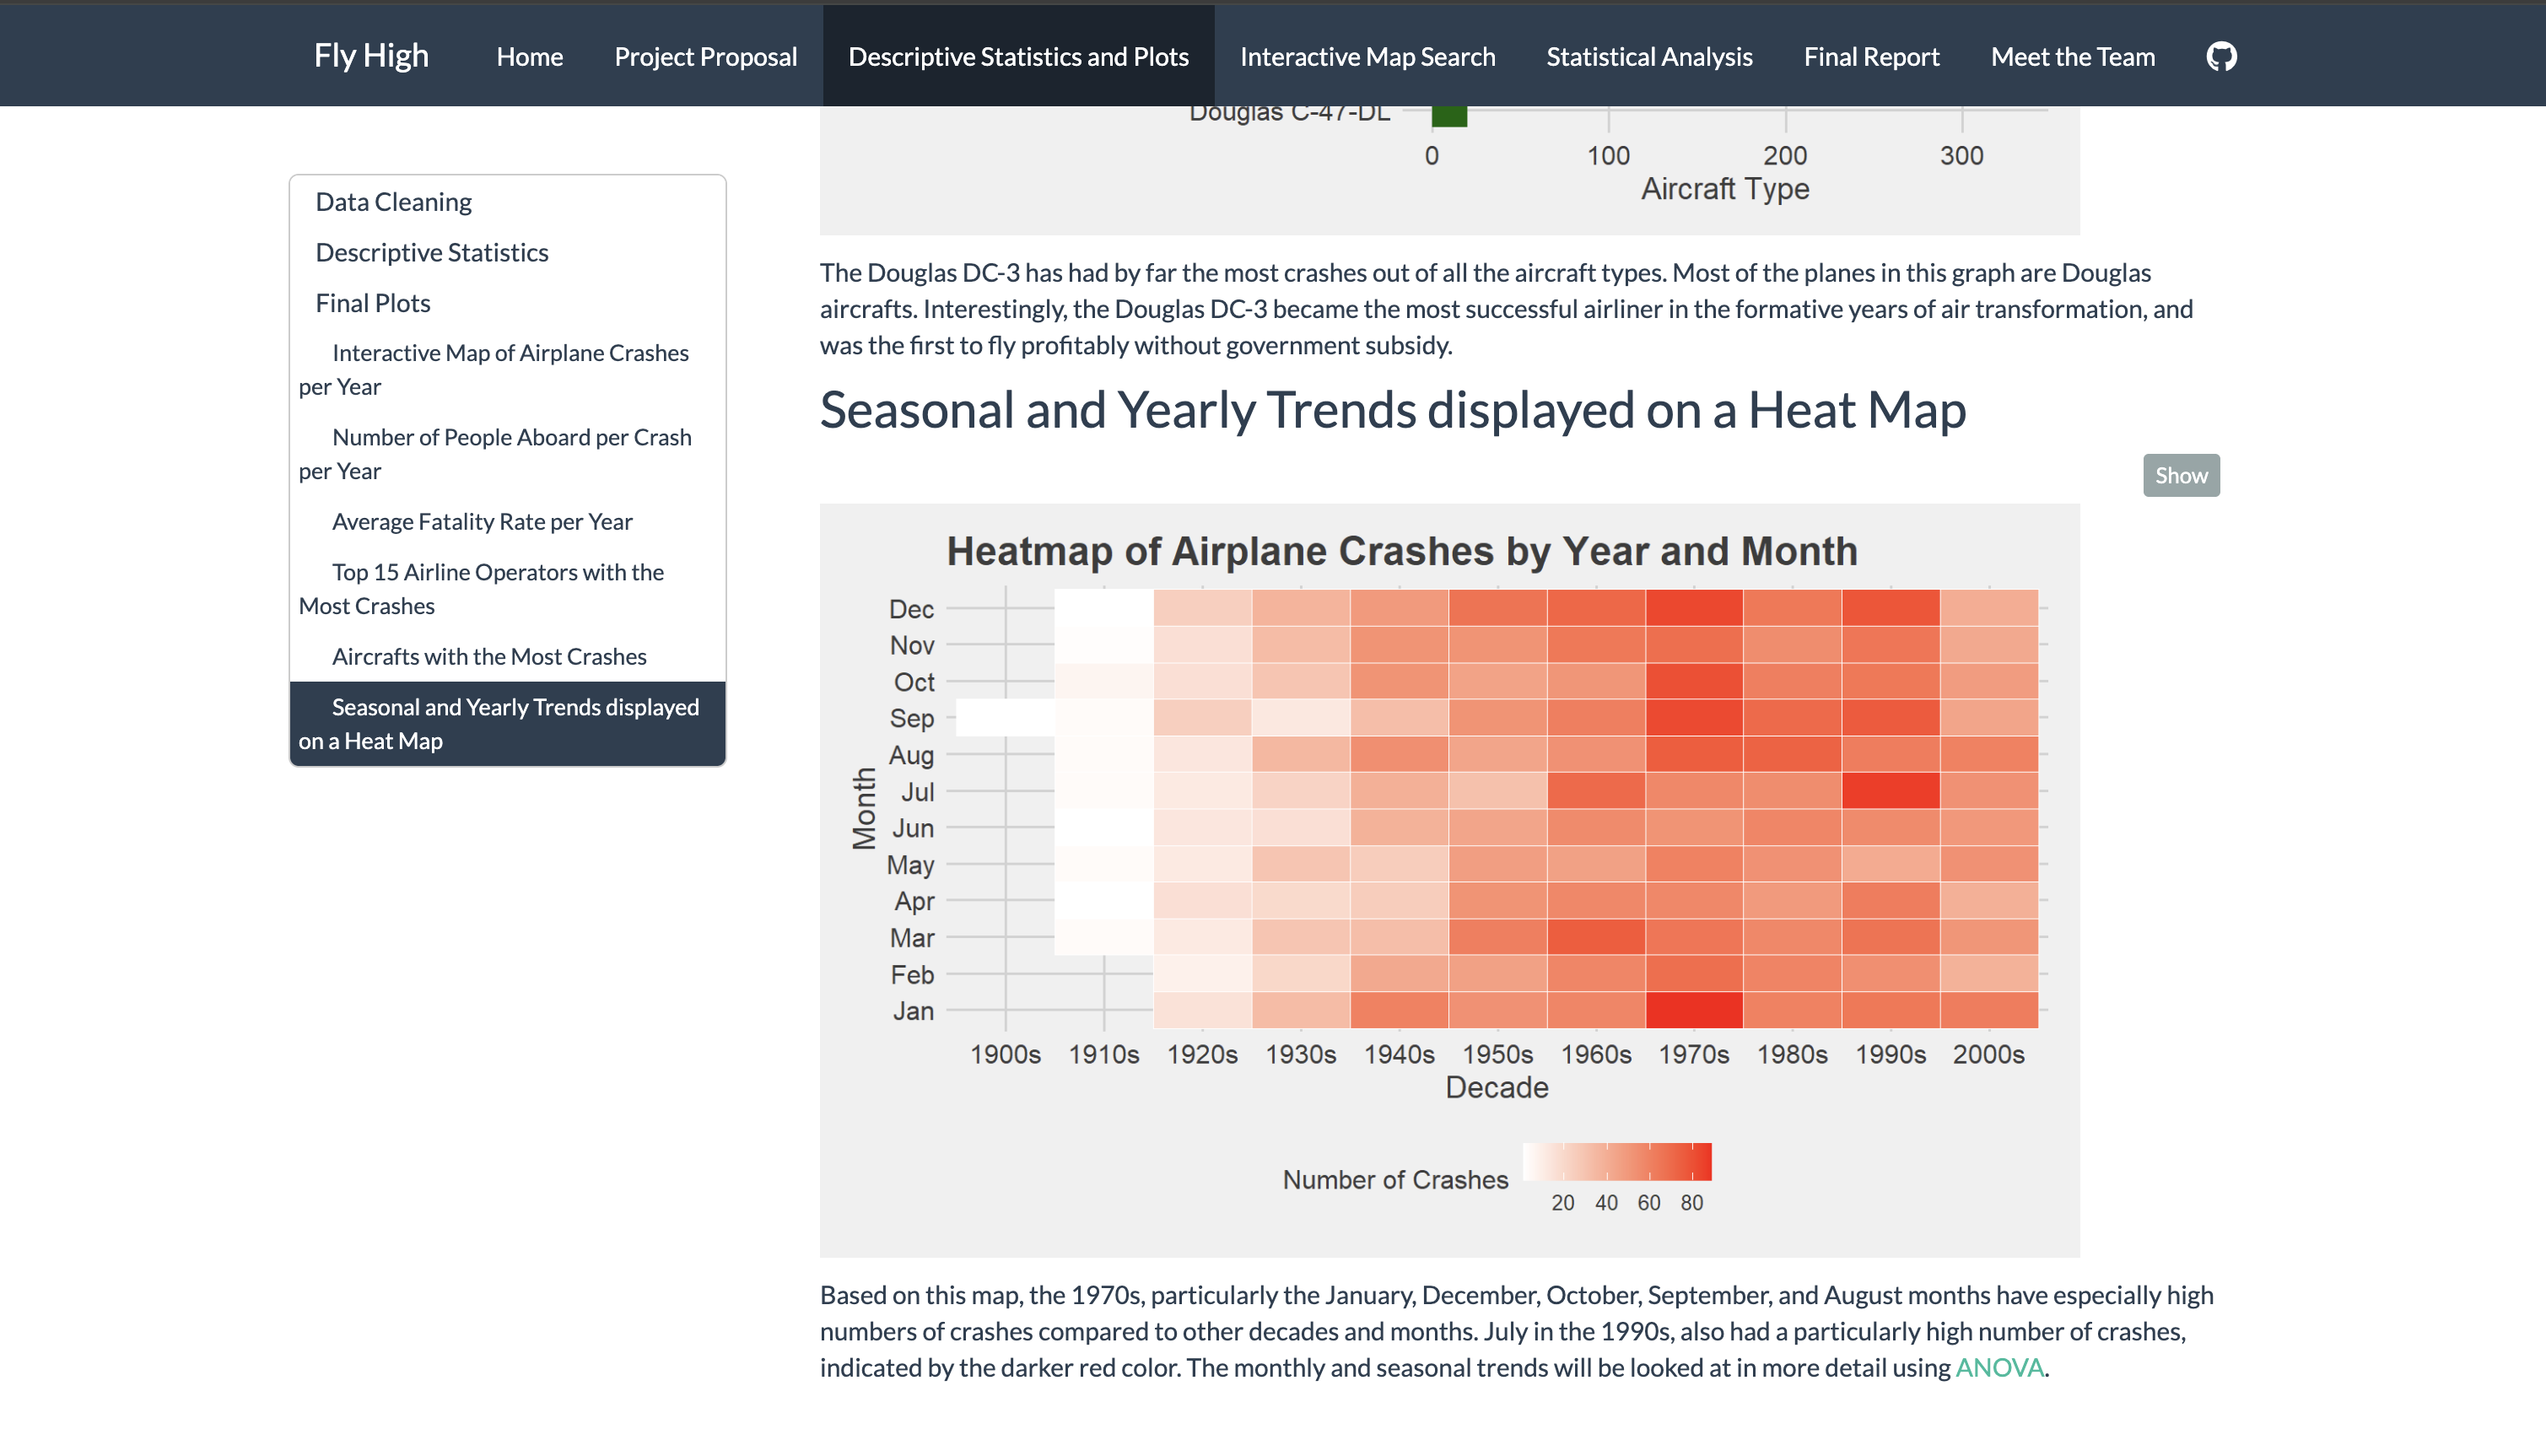Open the Final Report page

pos(1871,56)
